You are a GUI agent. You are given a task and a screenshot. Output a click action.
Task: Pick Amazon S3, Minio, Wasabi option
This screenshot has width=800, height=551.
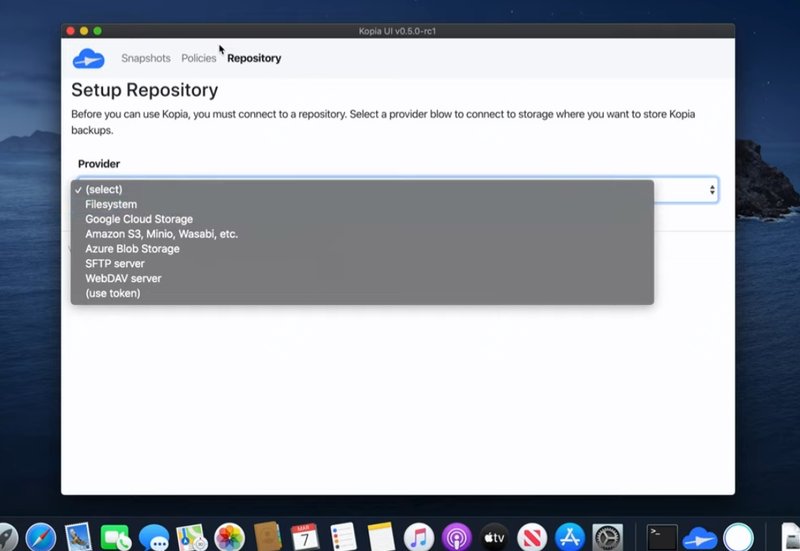click(x=161, y=234)
